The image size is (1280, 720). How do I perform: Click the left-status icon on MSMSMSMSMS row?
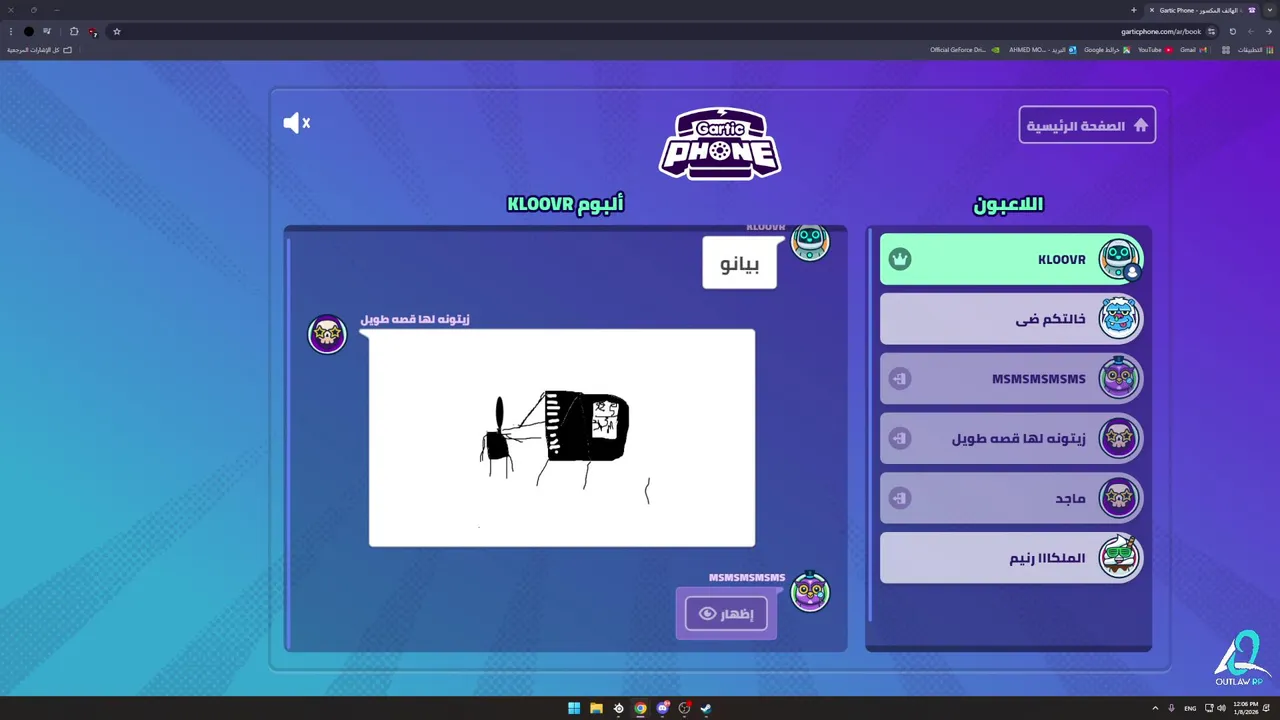click(x=900, y=379)
